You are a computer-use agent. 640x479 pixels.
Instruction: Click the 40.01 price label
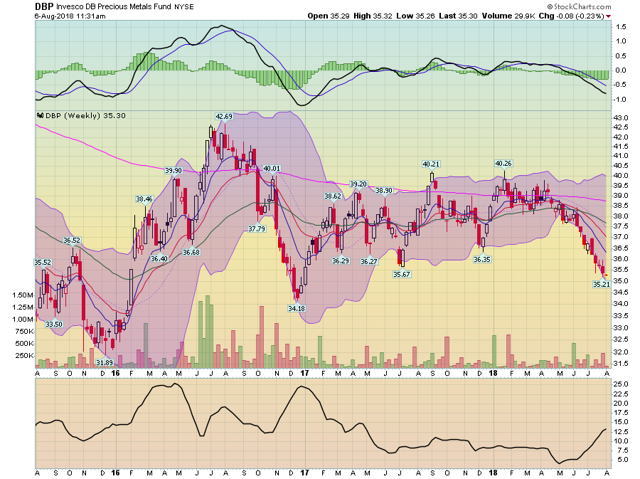(272, 169)
